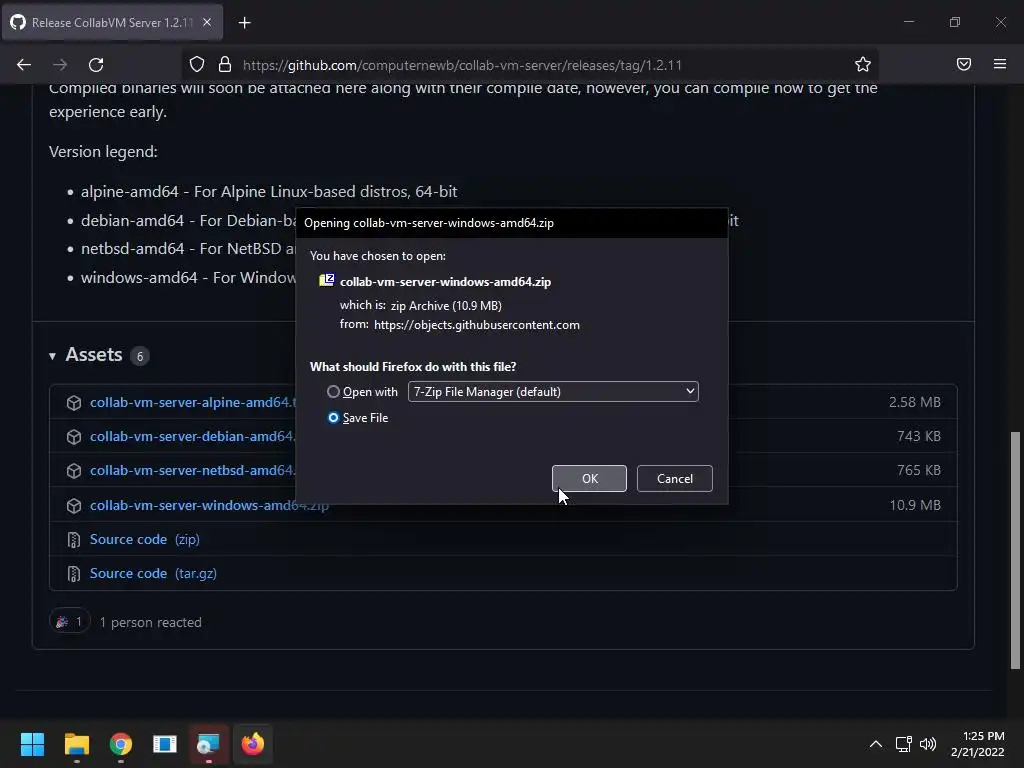The width and height of the screenshot is (1024, 768).
Task: Open collab-vm-server-netbsd-amd64 asset link
Action: (x=193, y=470)
